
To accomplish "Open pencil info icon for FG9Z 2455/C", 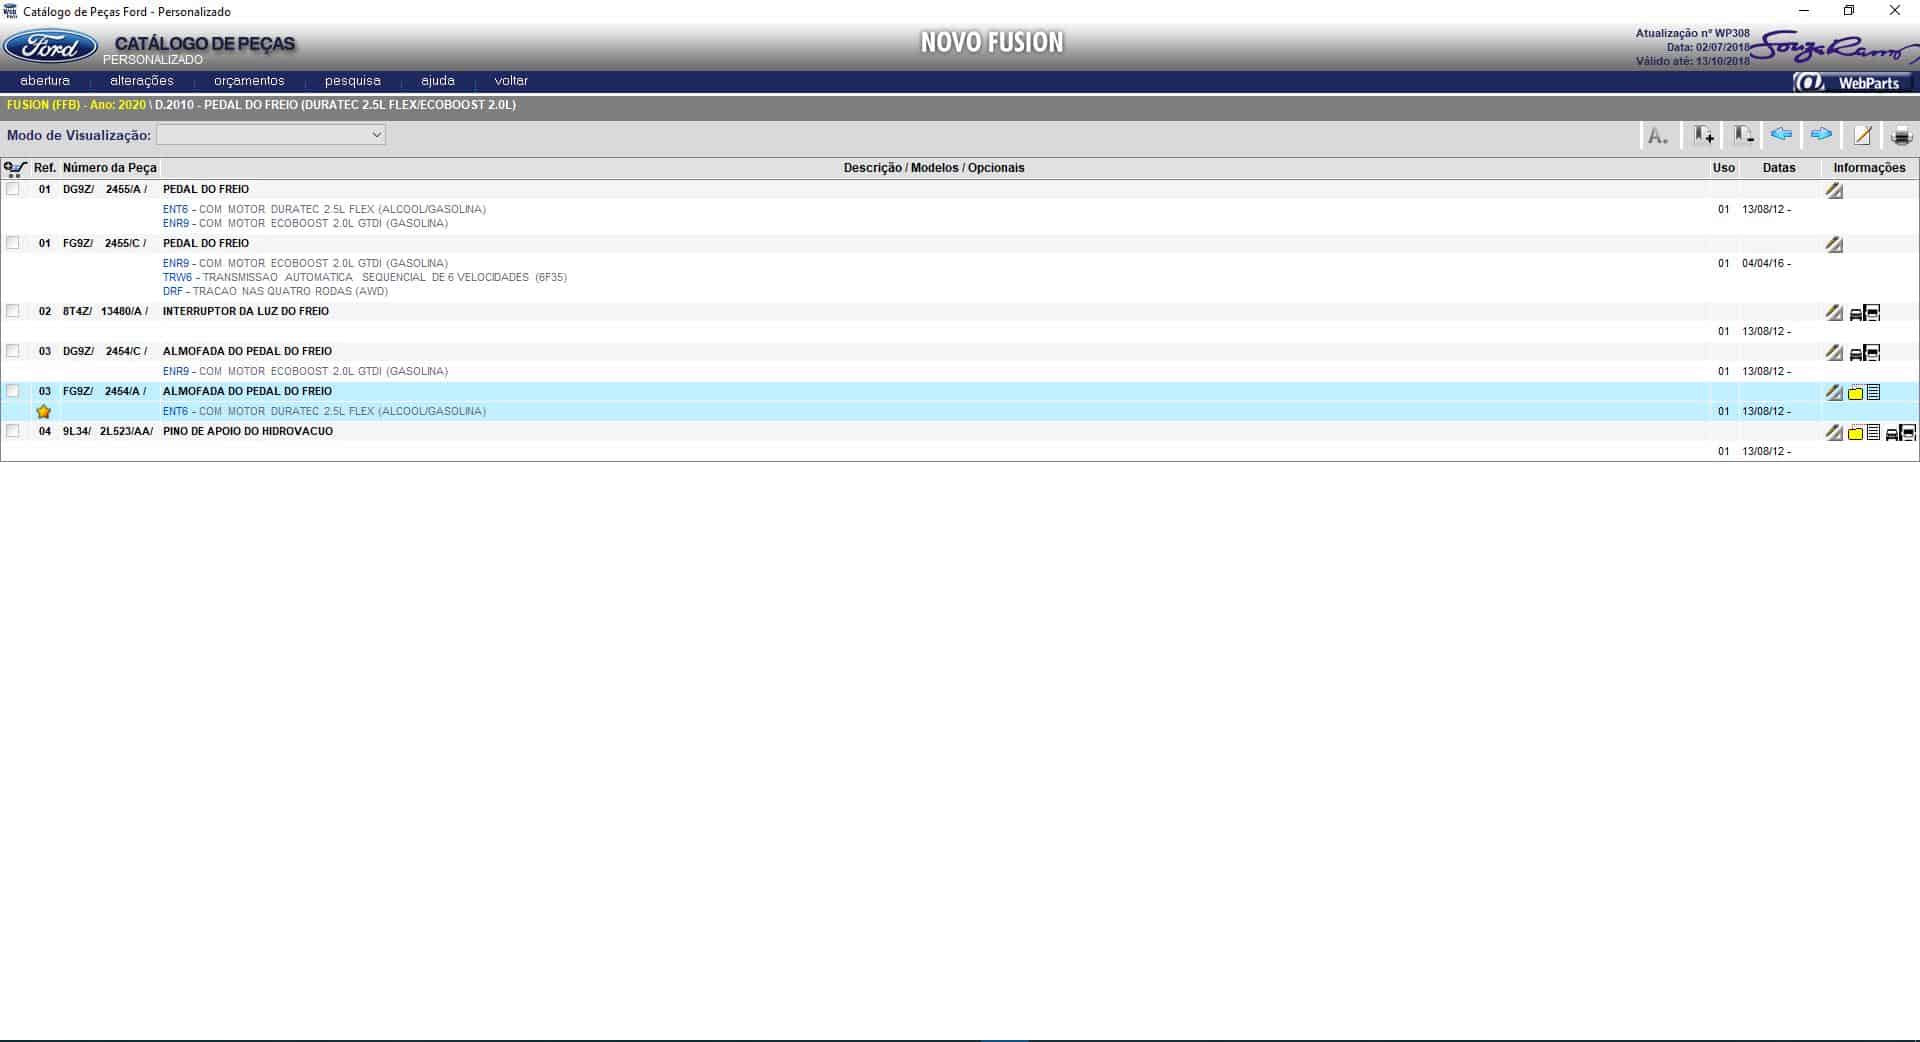I will [x=1834, y=244].
